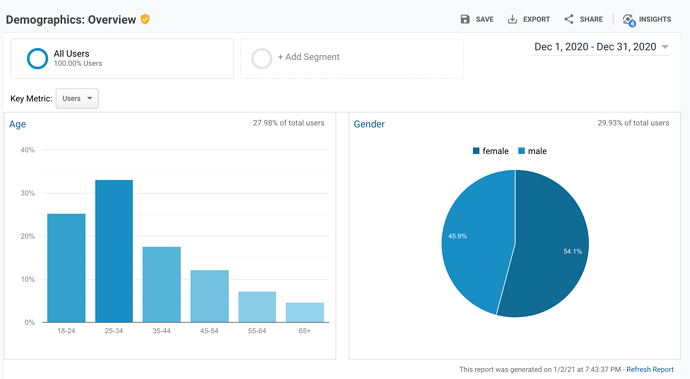Select the 18-24 age bar
This screenshot has height=379, width=690.
tap(66, 268)
